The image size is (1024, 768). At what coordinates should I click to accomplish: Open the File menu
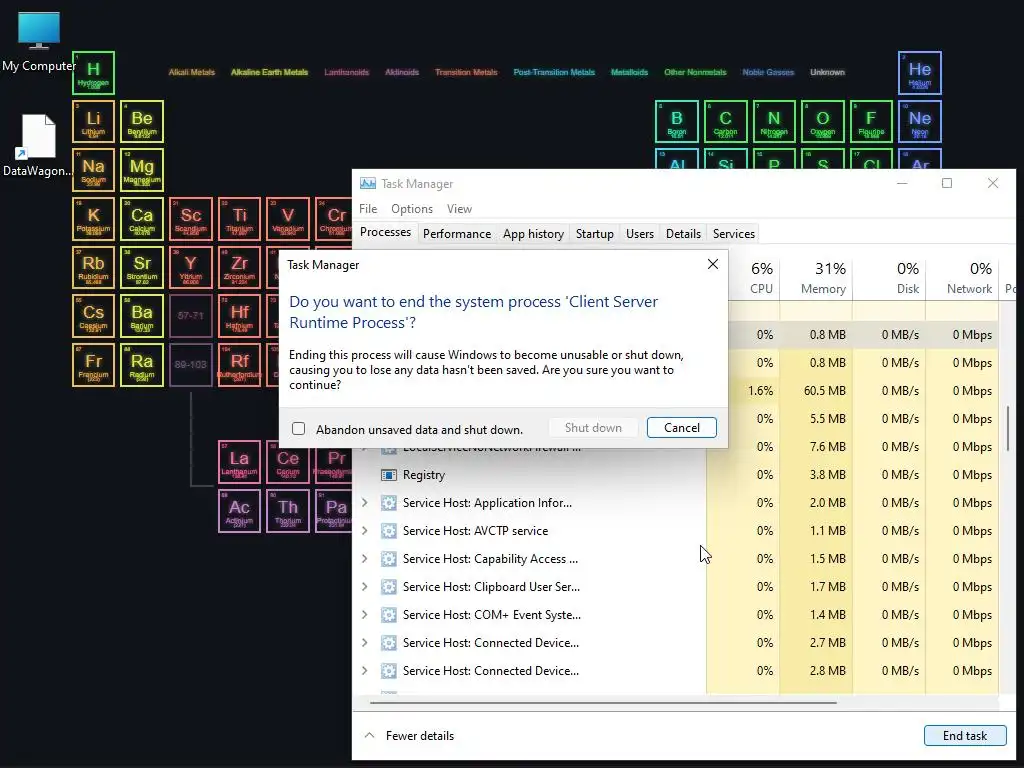tap(368, 209)
